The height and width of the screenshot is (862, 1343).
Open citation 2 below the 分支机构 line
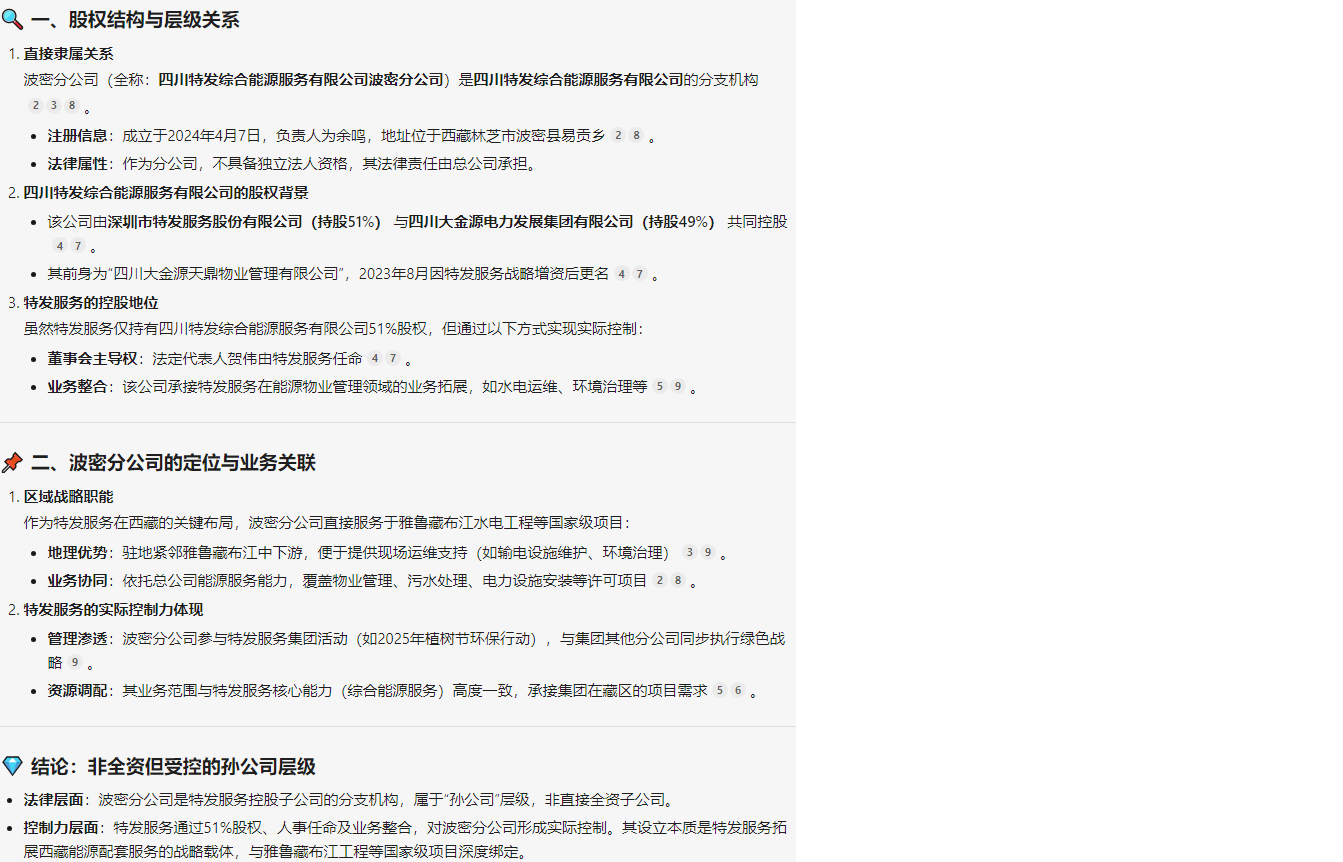(x=36, y=105)
